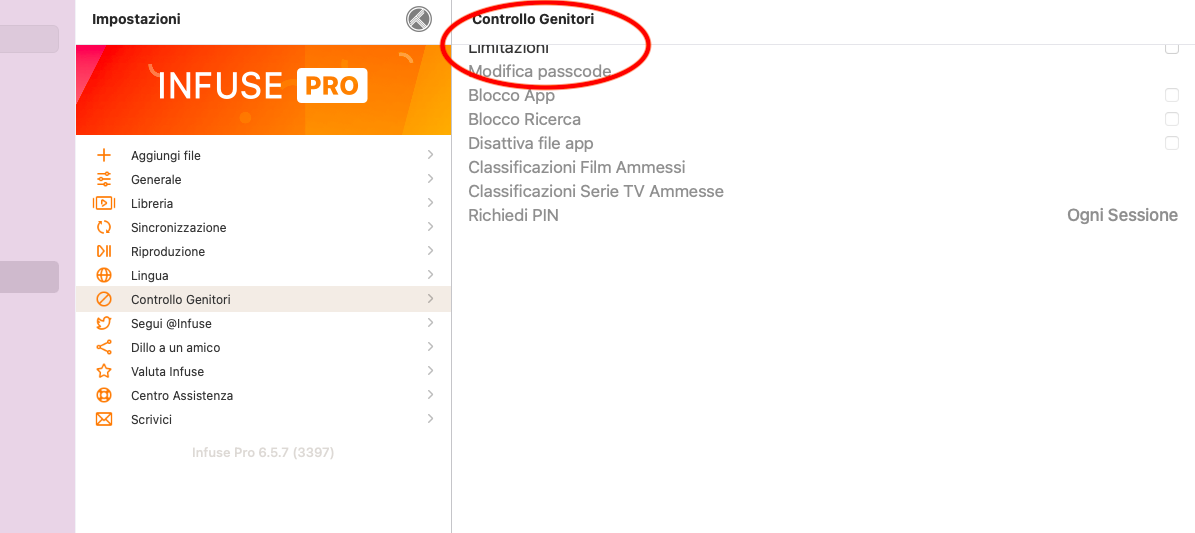This screenshot has width=1195, height=533.
Task: Click the round hammer icon beside Impostazioni
Action: (418, 19)
